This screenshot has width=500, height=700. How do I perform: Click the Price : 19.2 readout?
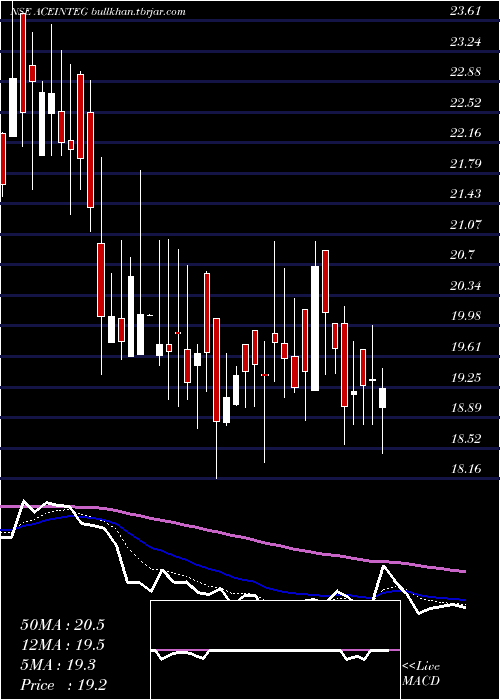[x=62, y=685]
